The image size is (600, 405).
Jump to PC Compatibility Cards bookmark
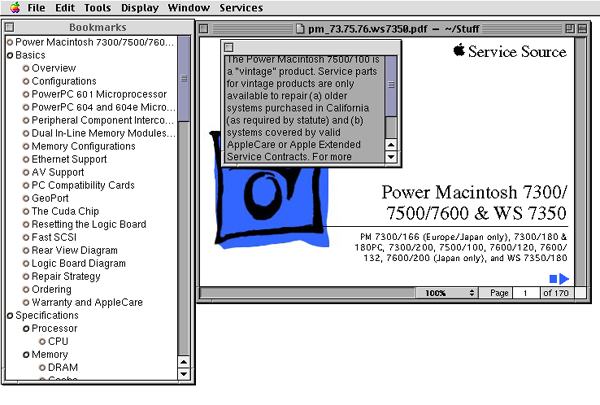click(83, 185)
